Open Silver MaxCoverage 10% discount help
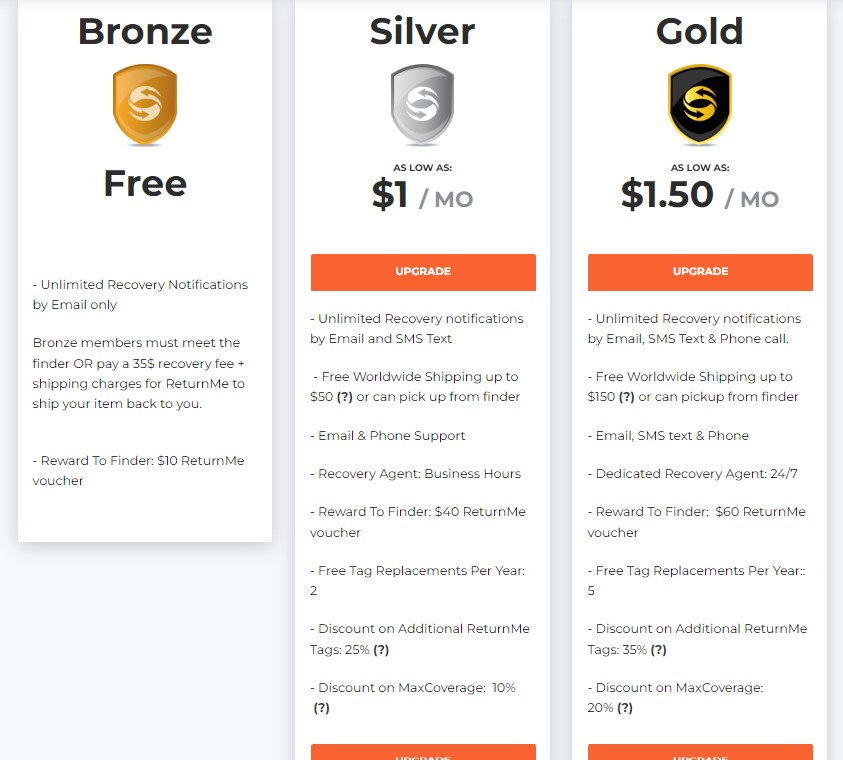The height and width of the screenshot is (760, 843). [322, 708]
